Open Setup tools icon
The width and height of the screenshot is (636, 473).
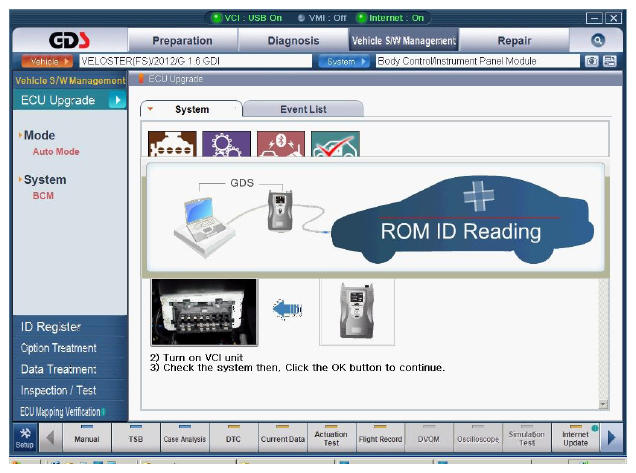[x=25, y=437]
